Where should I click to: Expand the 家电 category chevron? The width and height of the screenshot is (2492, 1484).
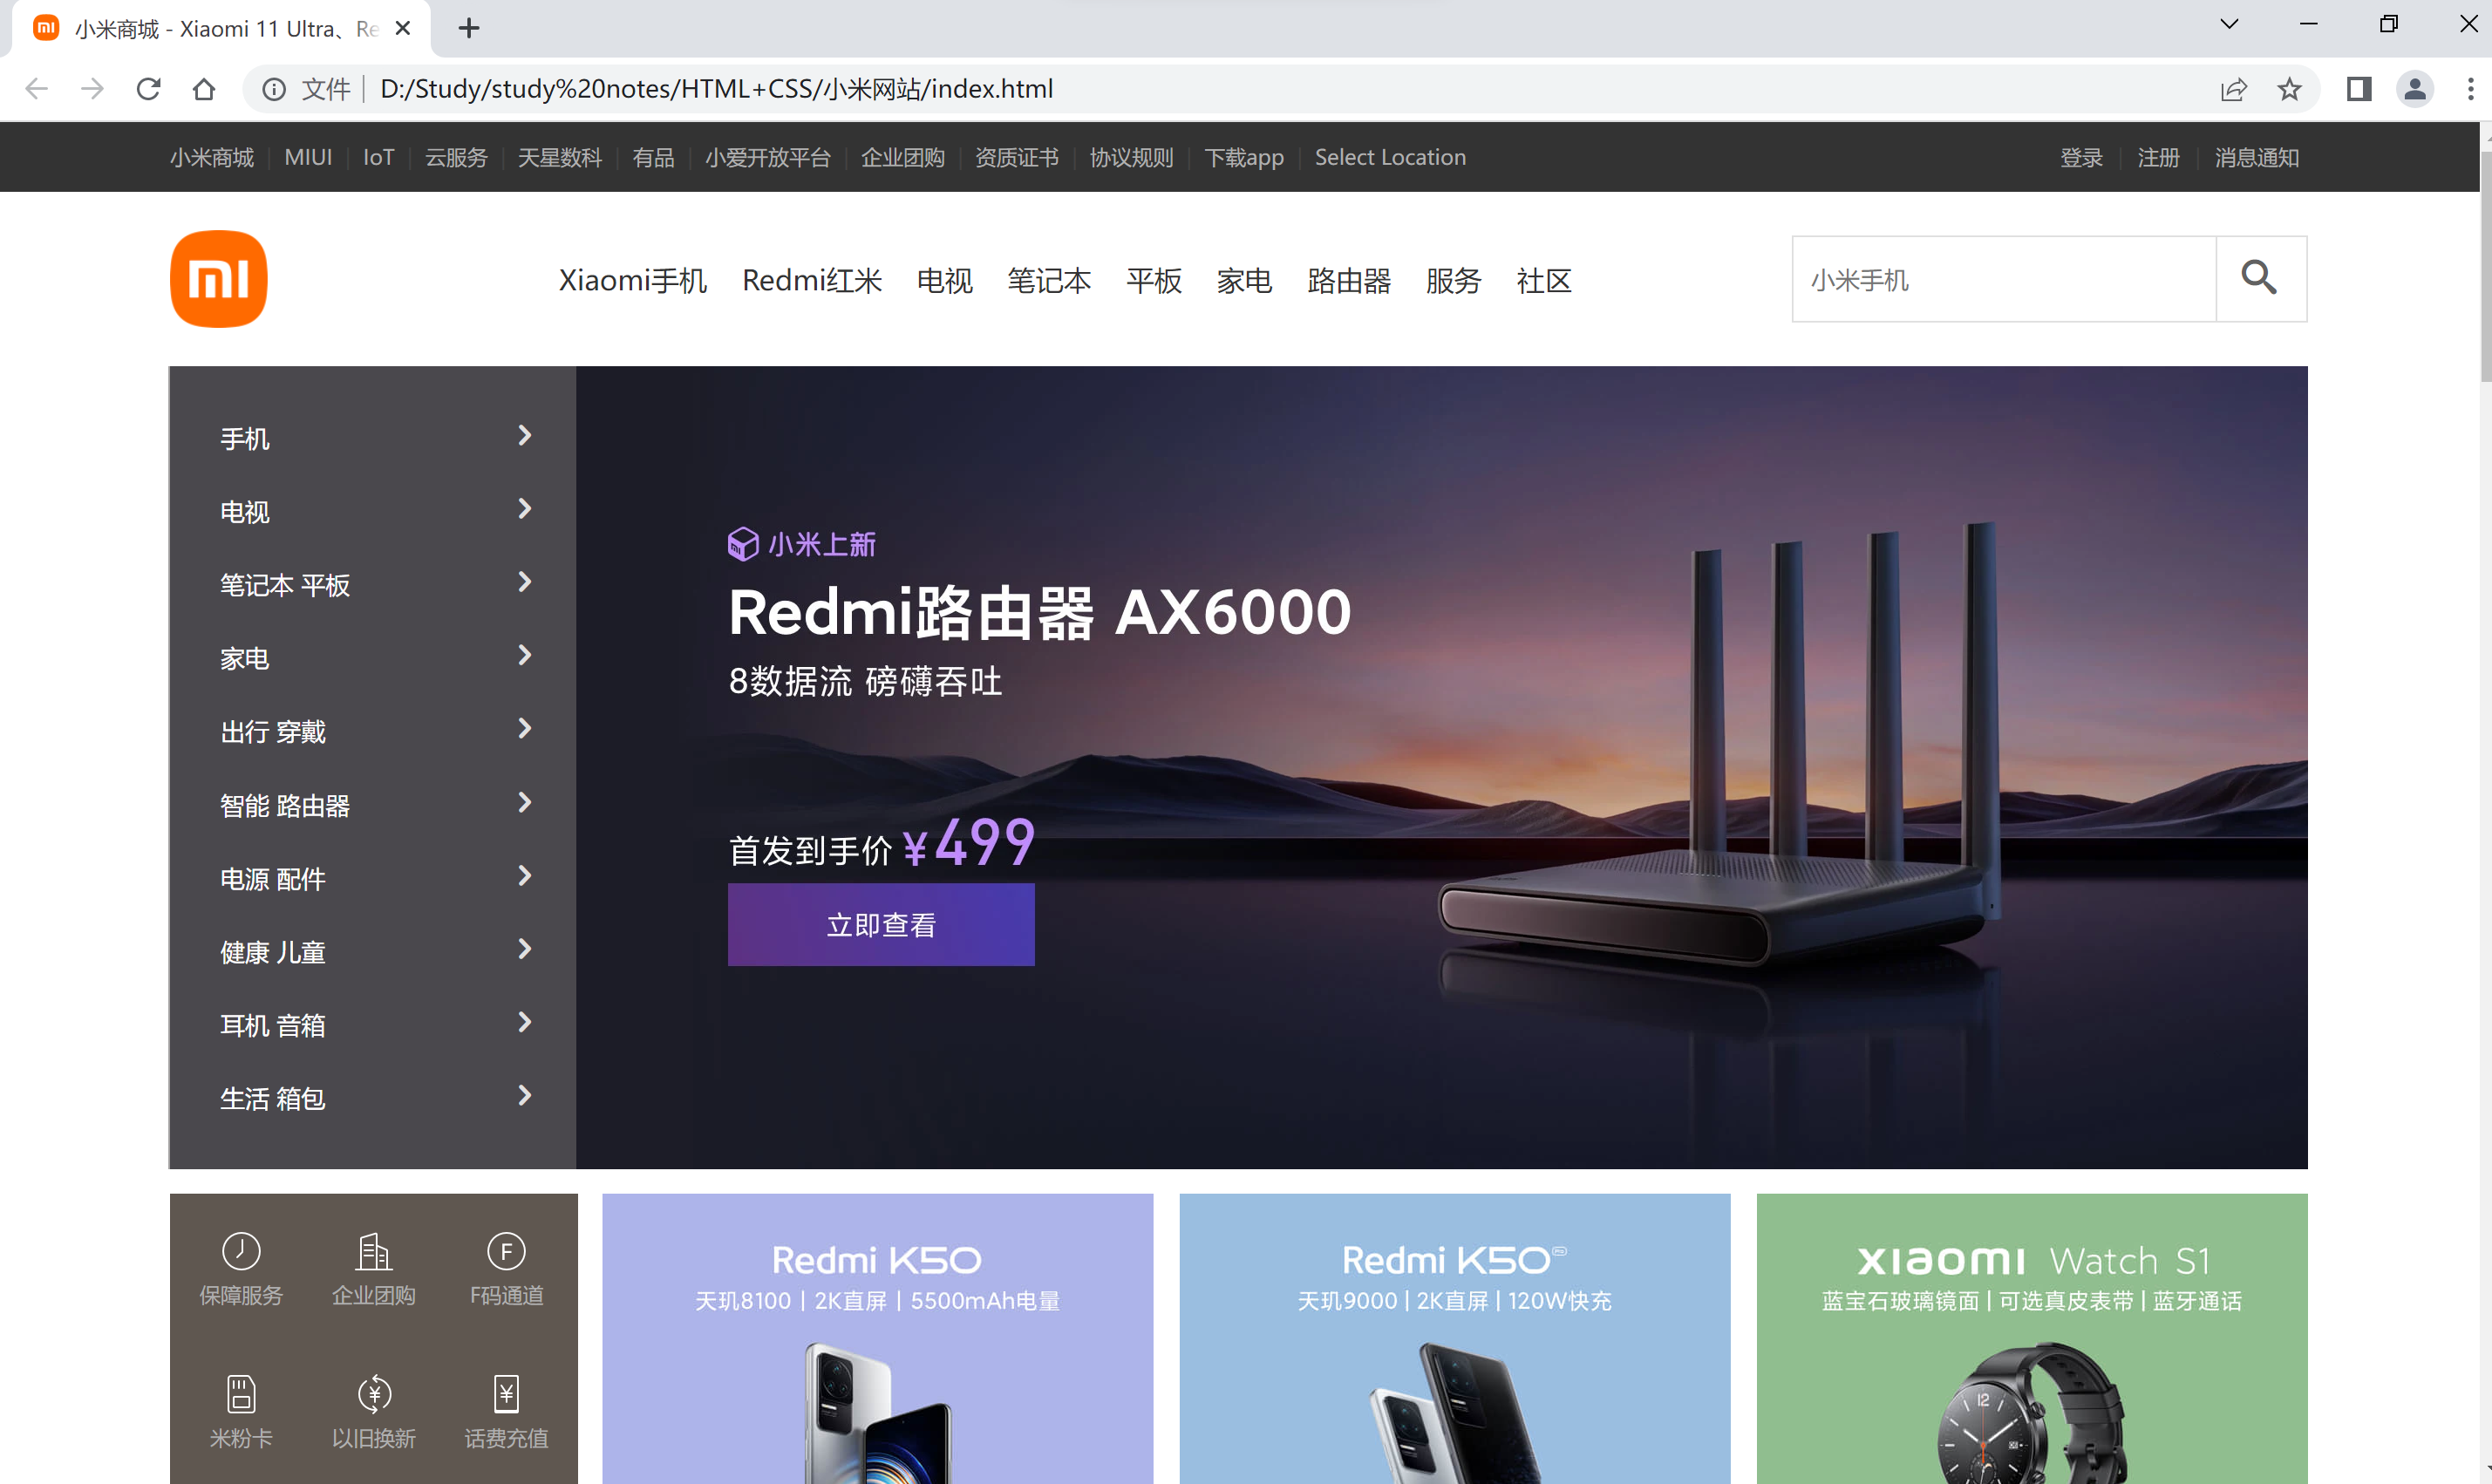point(524,655)
